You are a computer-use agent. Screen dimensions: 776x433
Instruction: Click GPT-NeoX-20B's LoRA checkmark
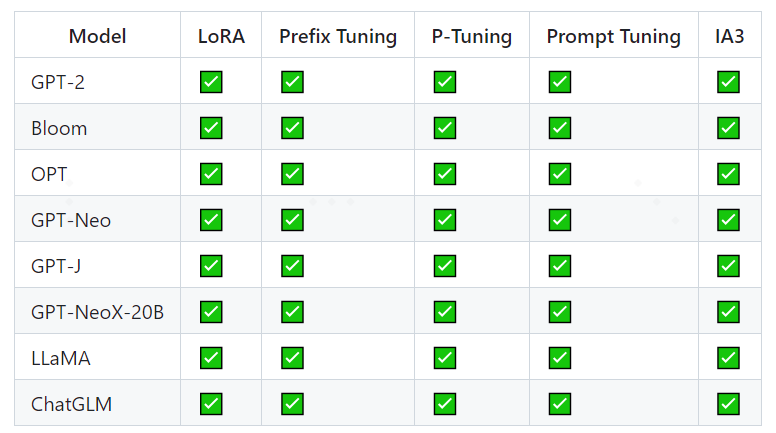click(x=211, y=312)
